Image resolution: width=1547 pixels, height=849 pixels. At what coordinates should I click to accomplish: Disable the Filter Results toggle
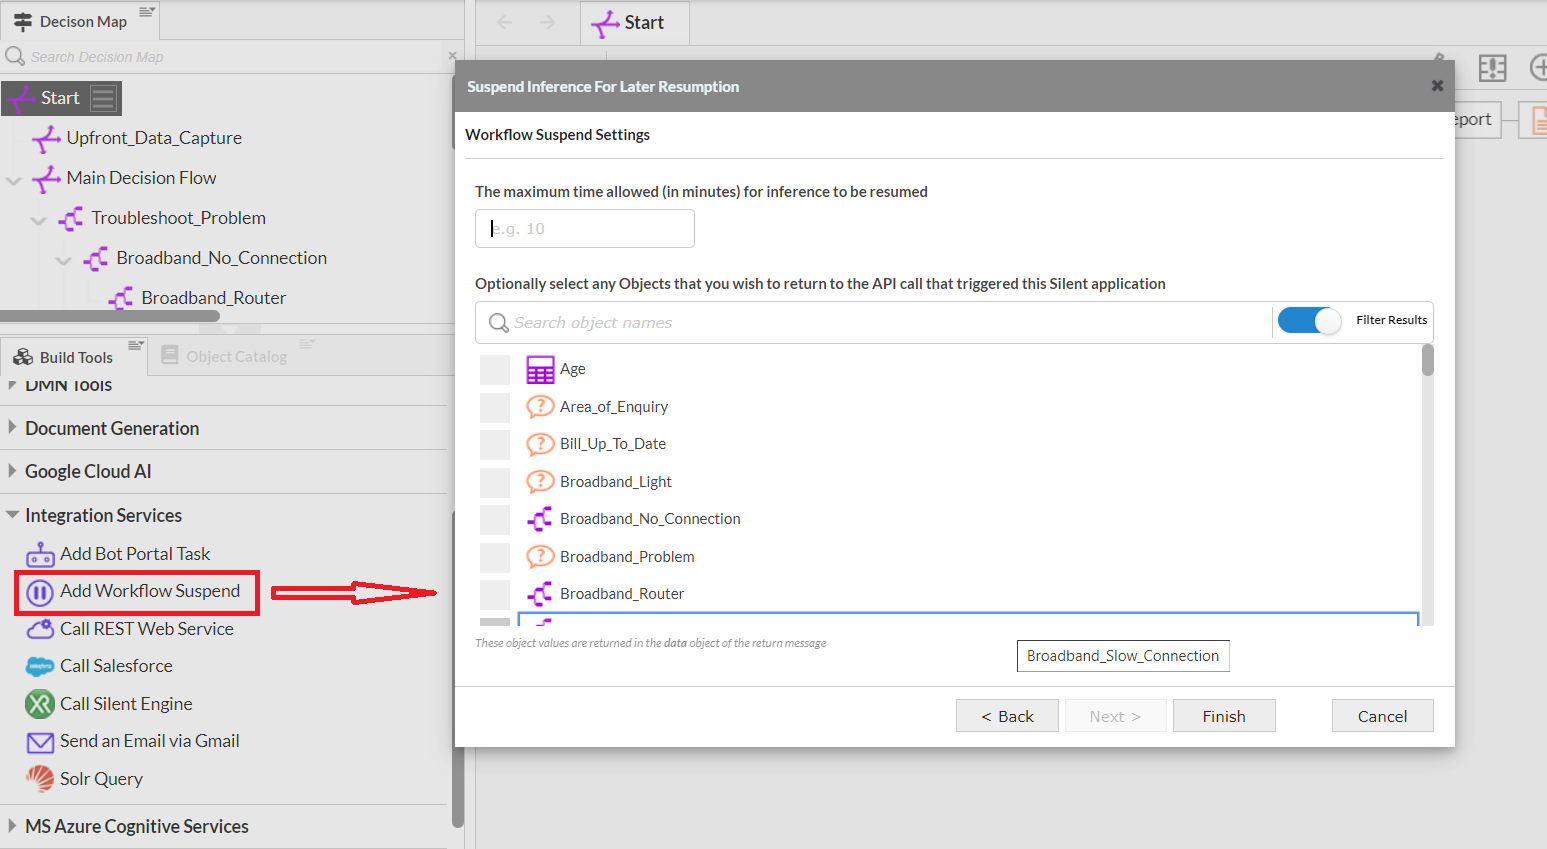1309,321
